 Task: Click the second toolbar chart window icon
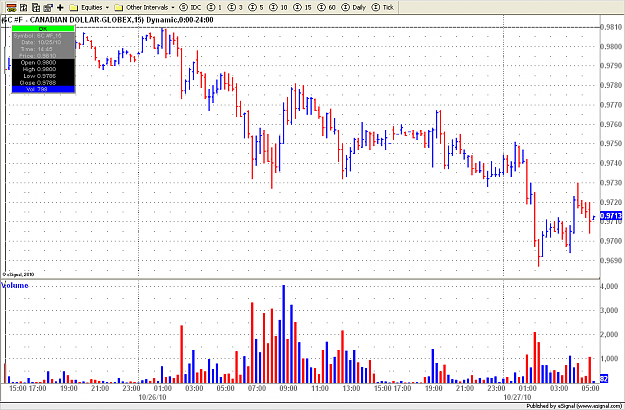(x=24, y=7)
